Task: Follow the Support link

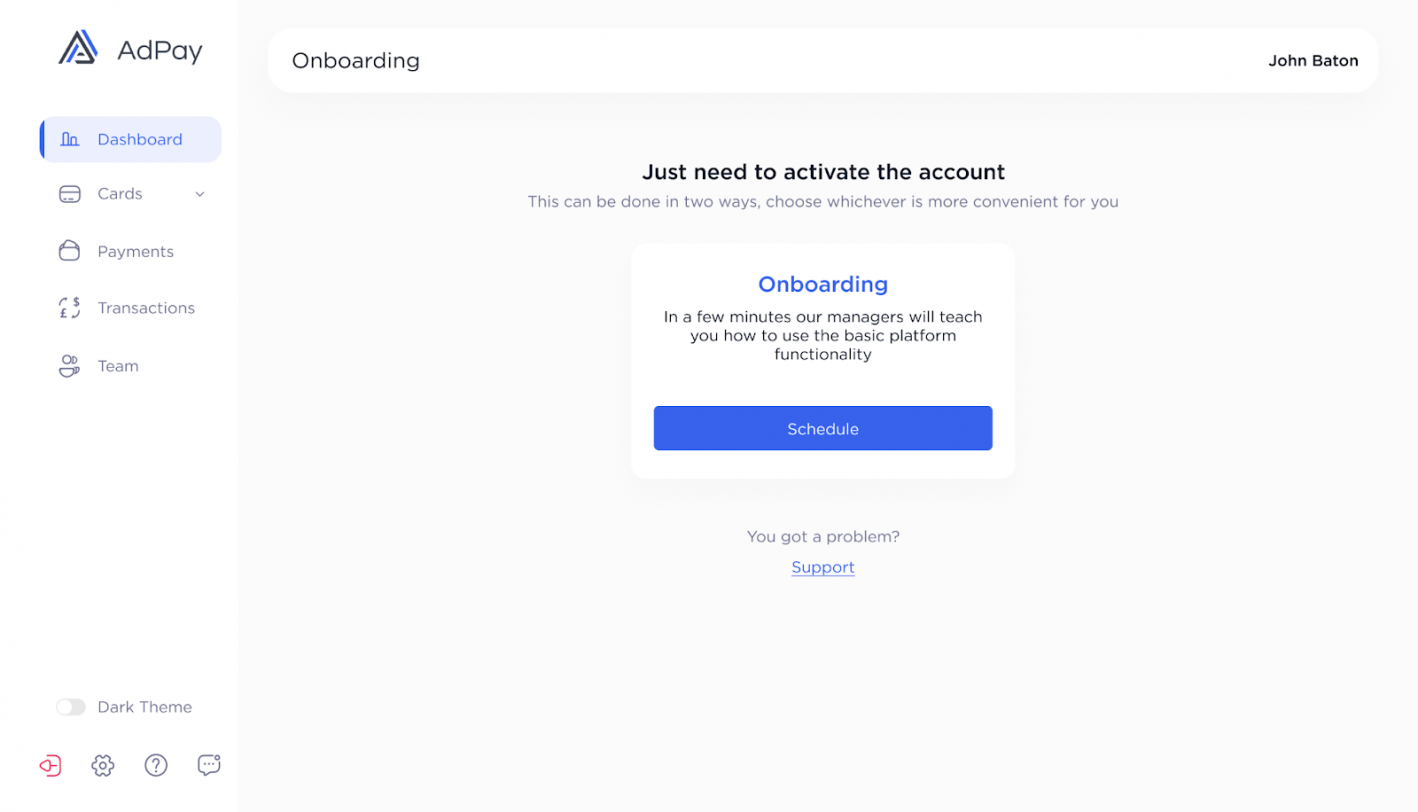Action: coord(823,567)
